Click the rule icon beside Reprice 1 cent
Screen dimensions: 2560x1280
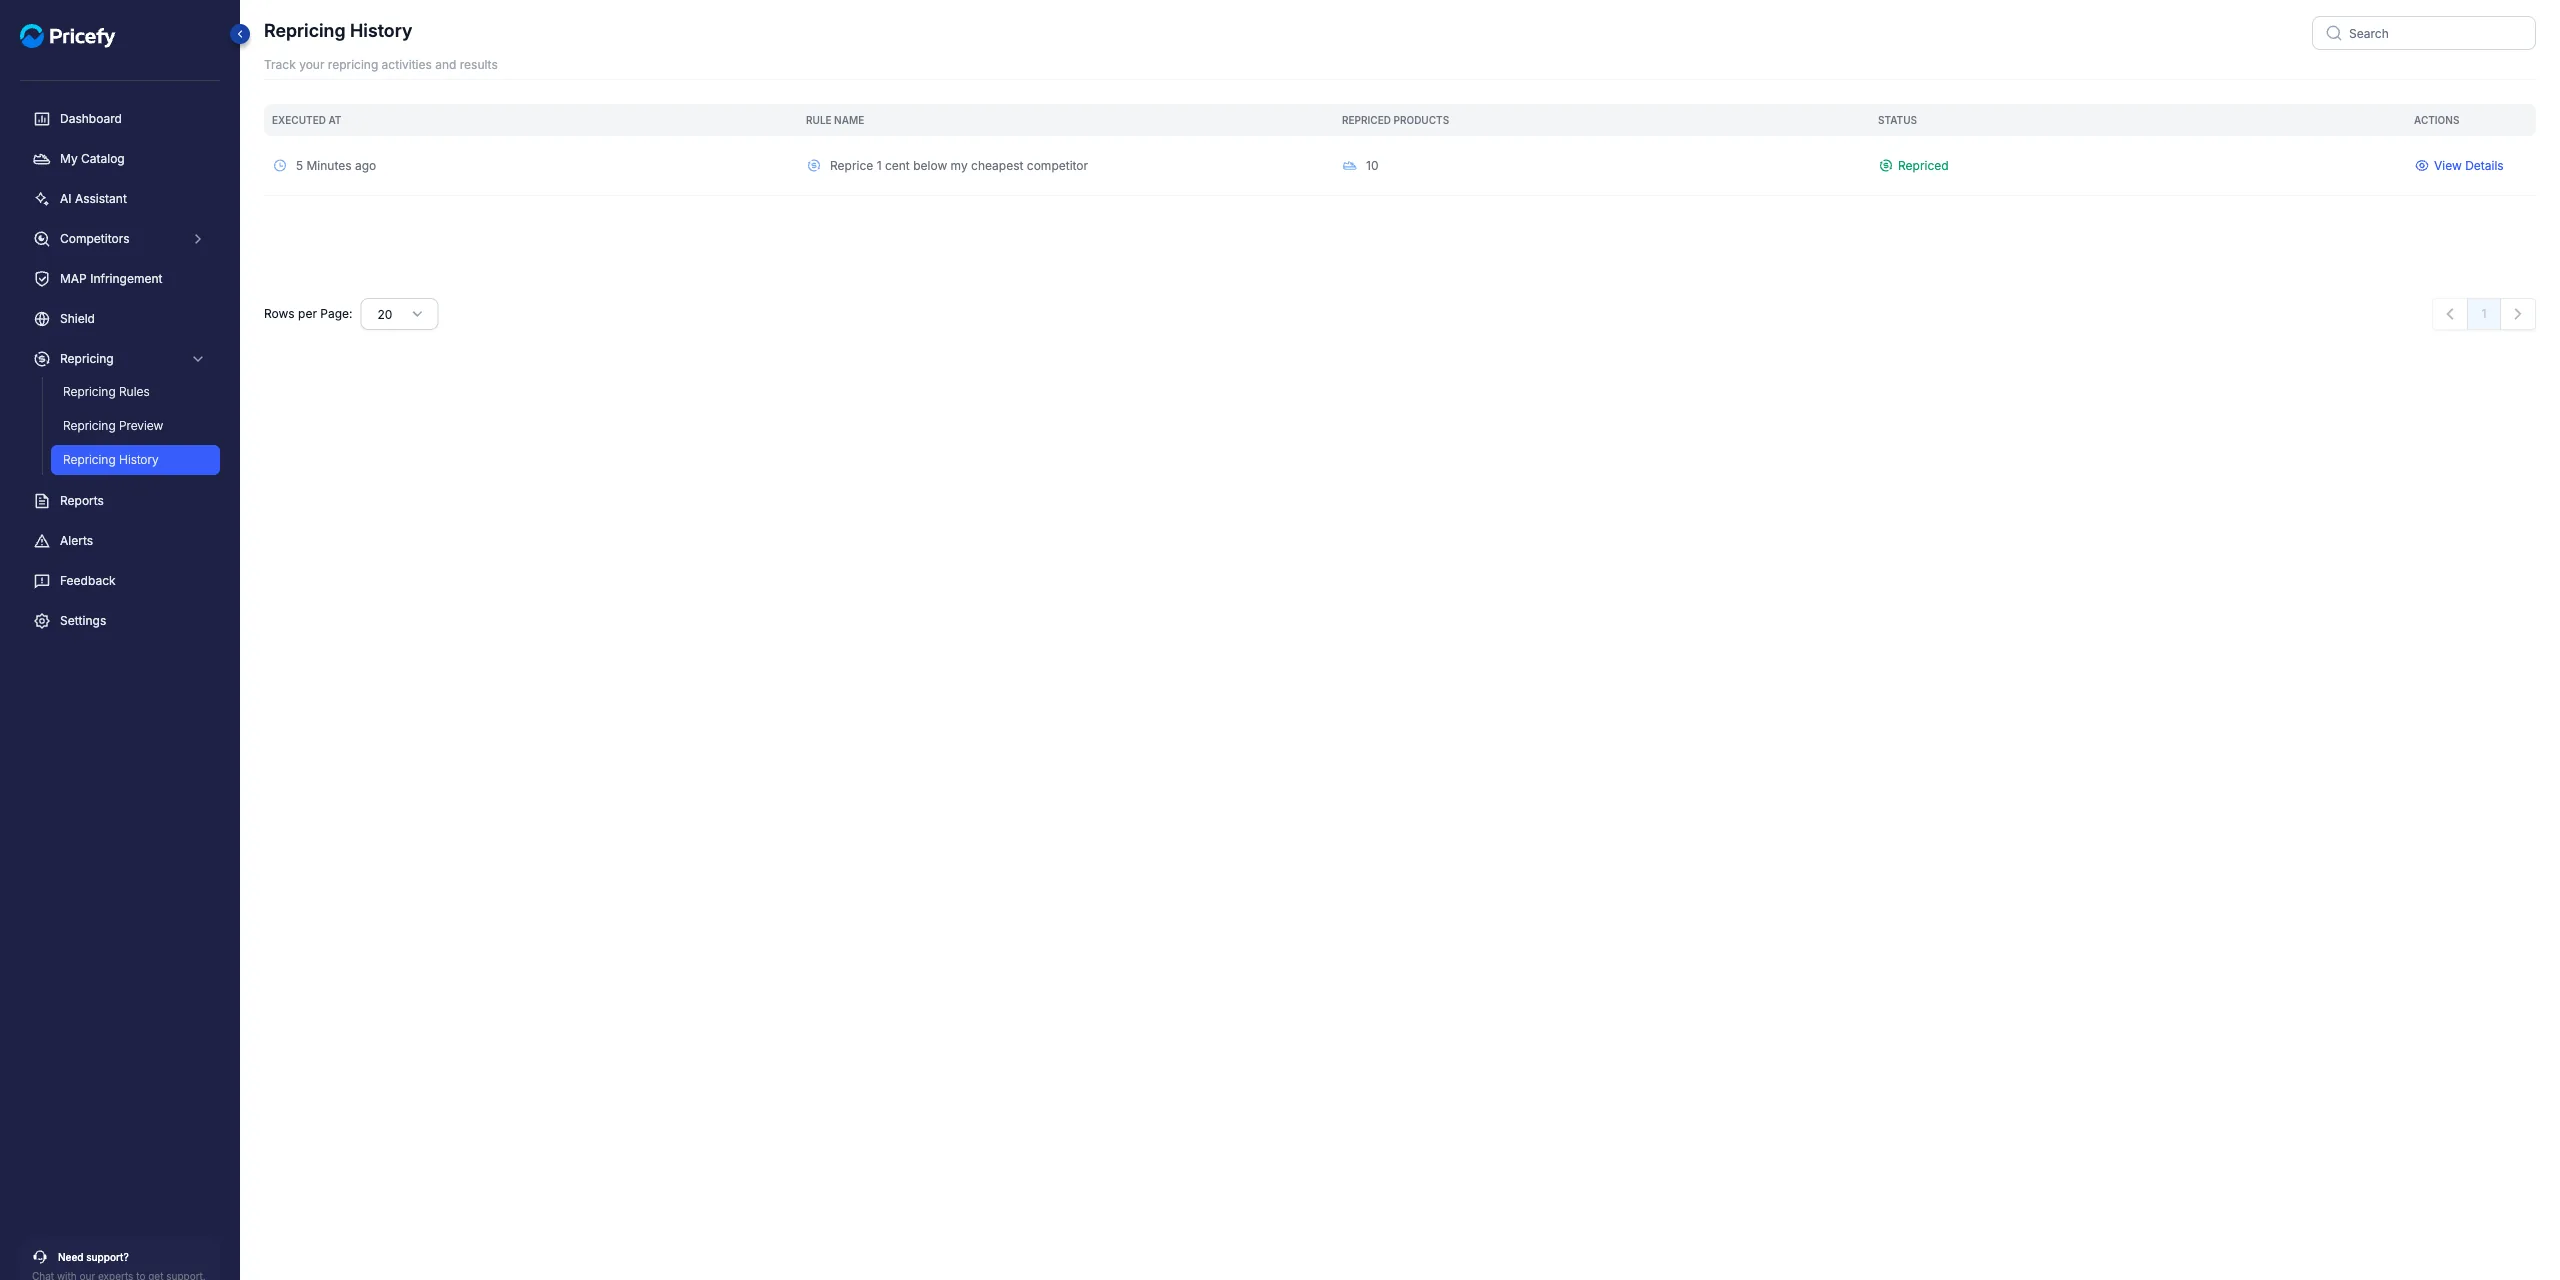(x=814, y=166)
